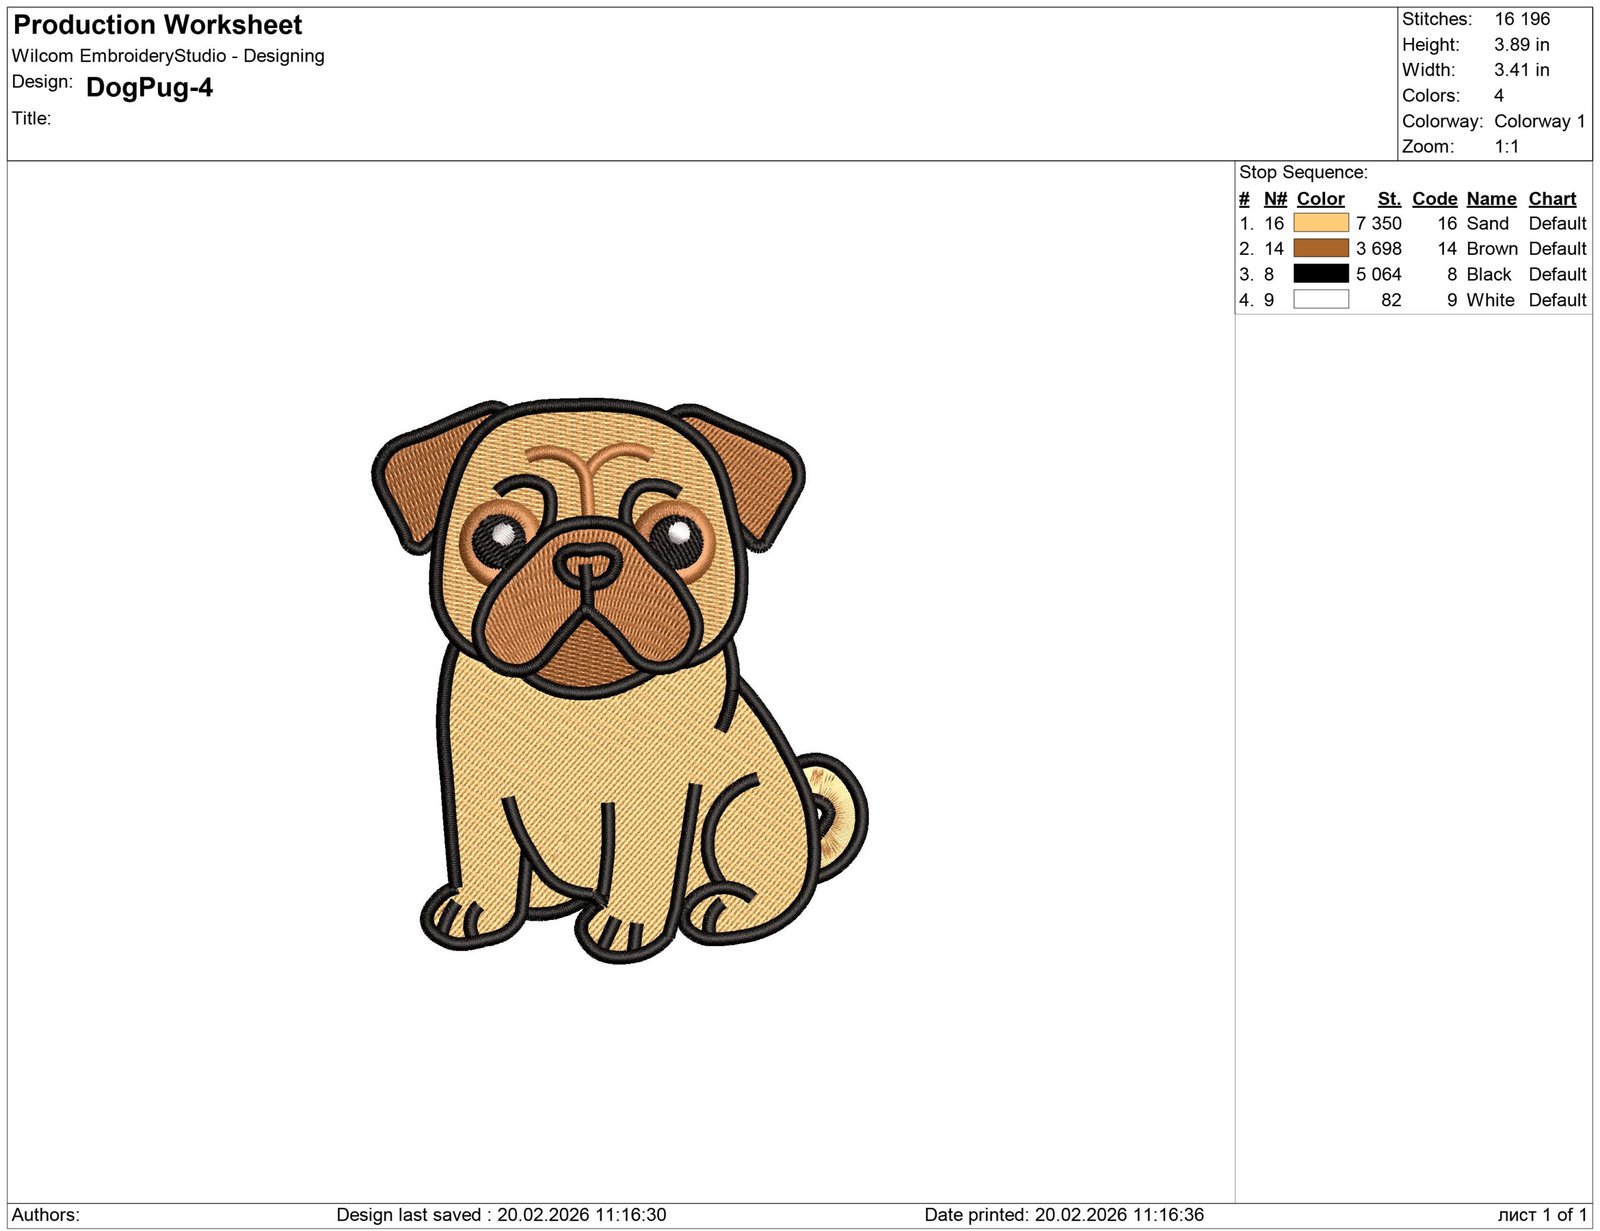
Task: Click the Colorway 1 label
Action: (x=1537, y=121)
